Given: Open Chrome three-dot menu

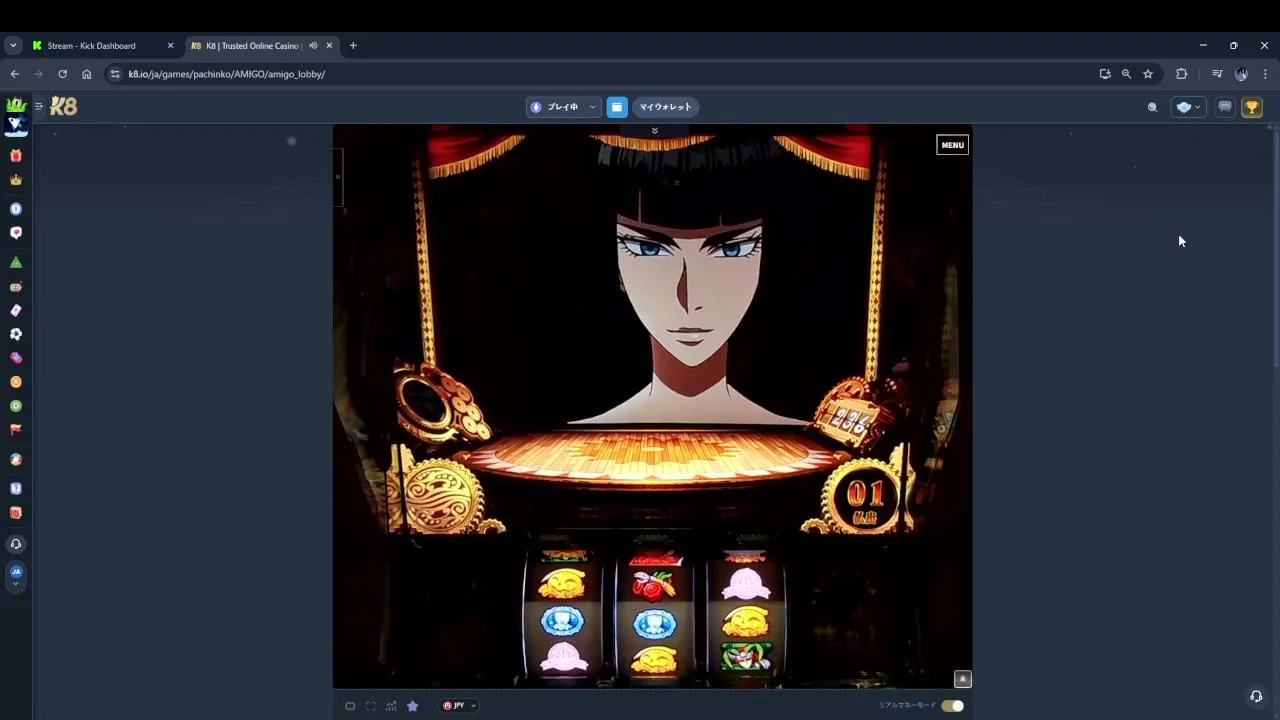Looking at the screenshot, I should coord(1265,74).
